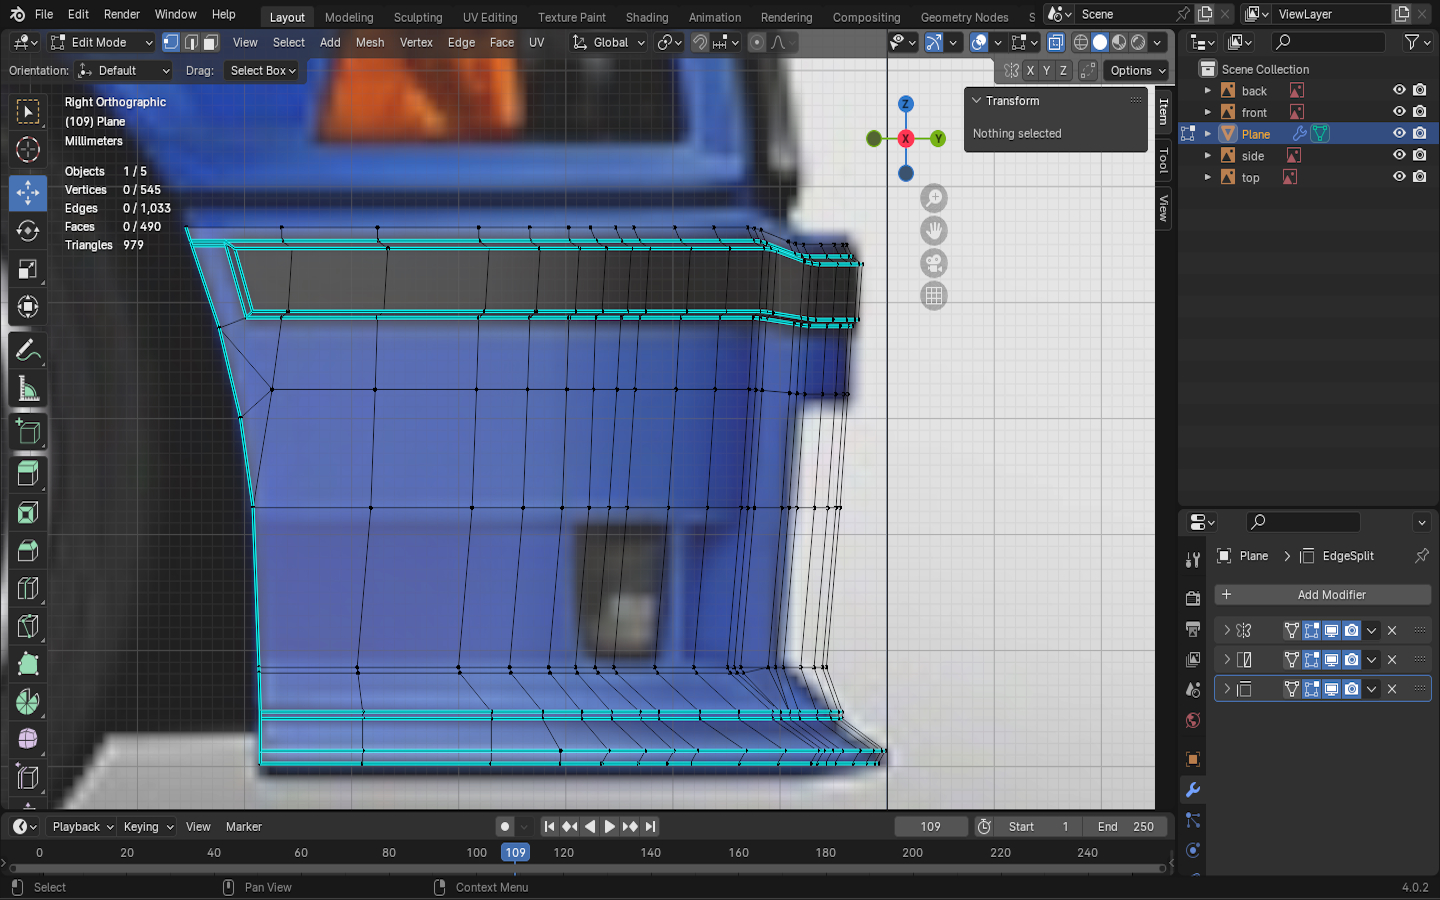Hide the 'back' object with its eye icon

(1399, 90)
